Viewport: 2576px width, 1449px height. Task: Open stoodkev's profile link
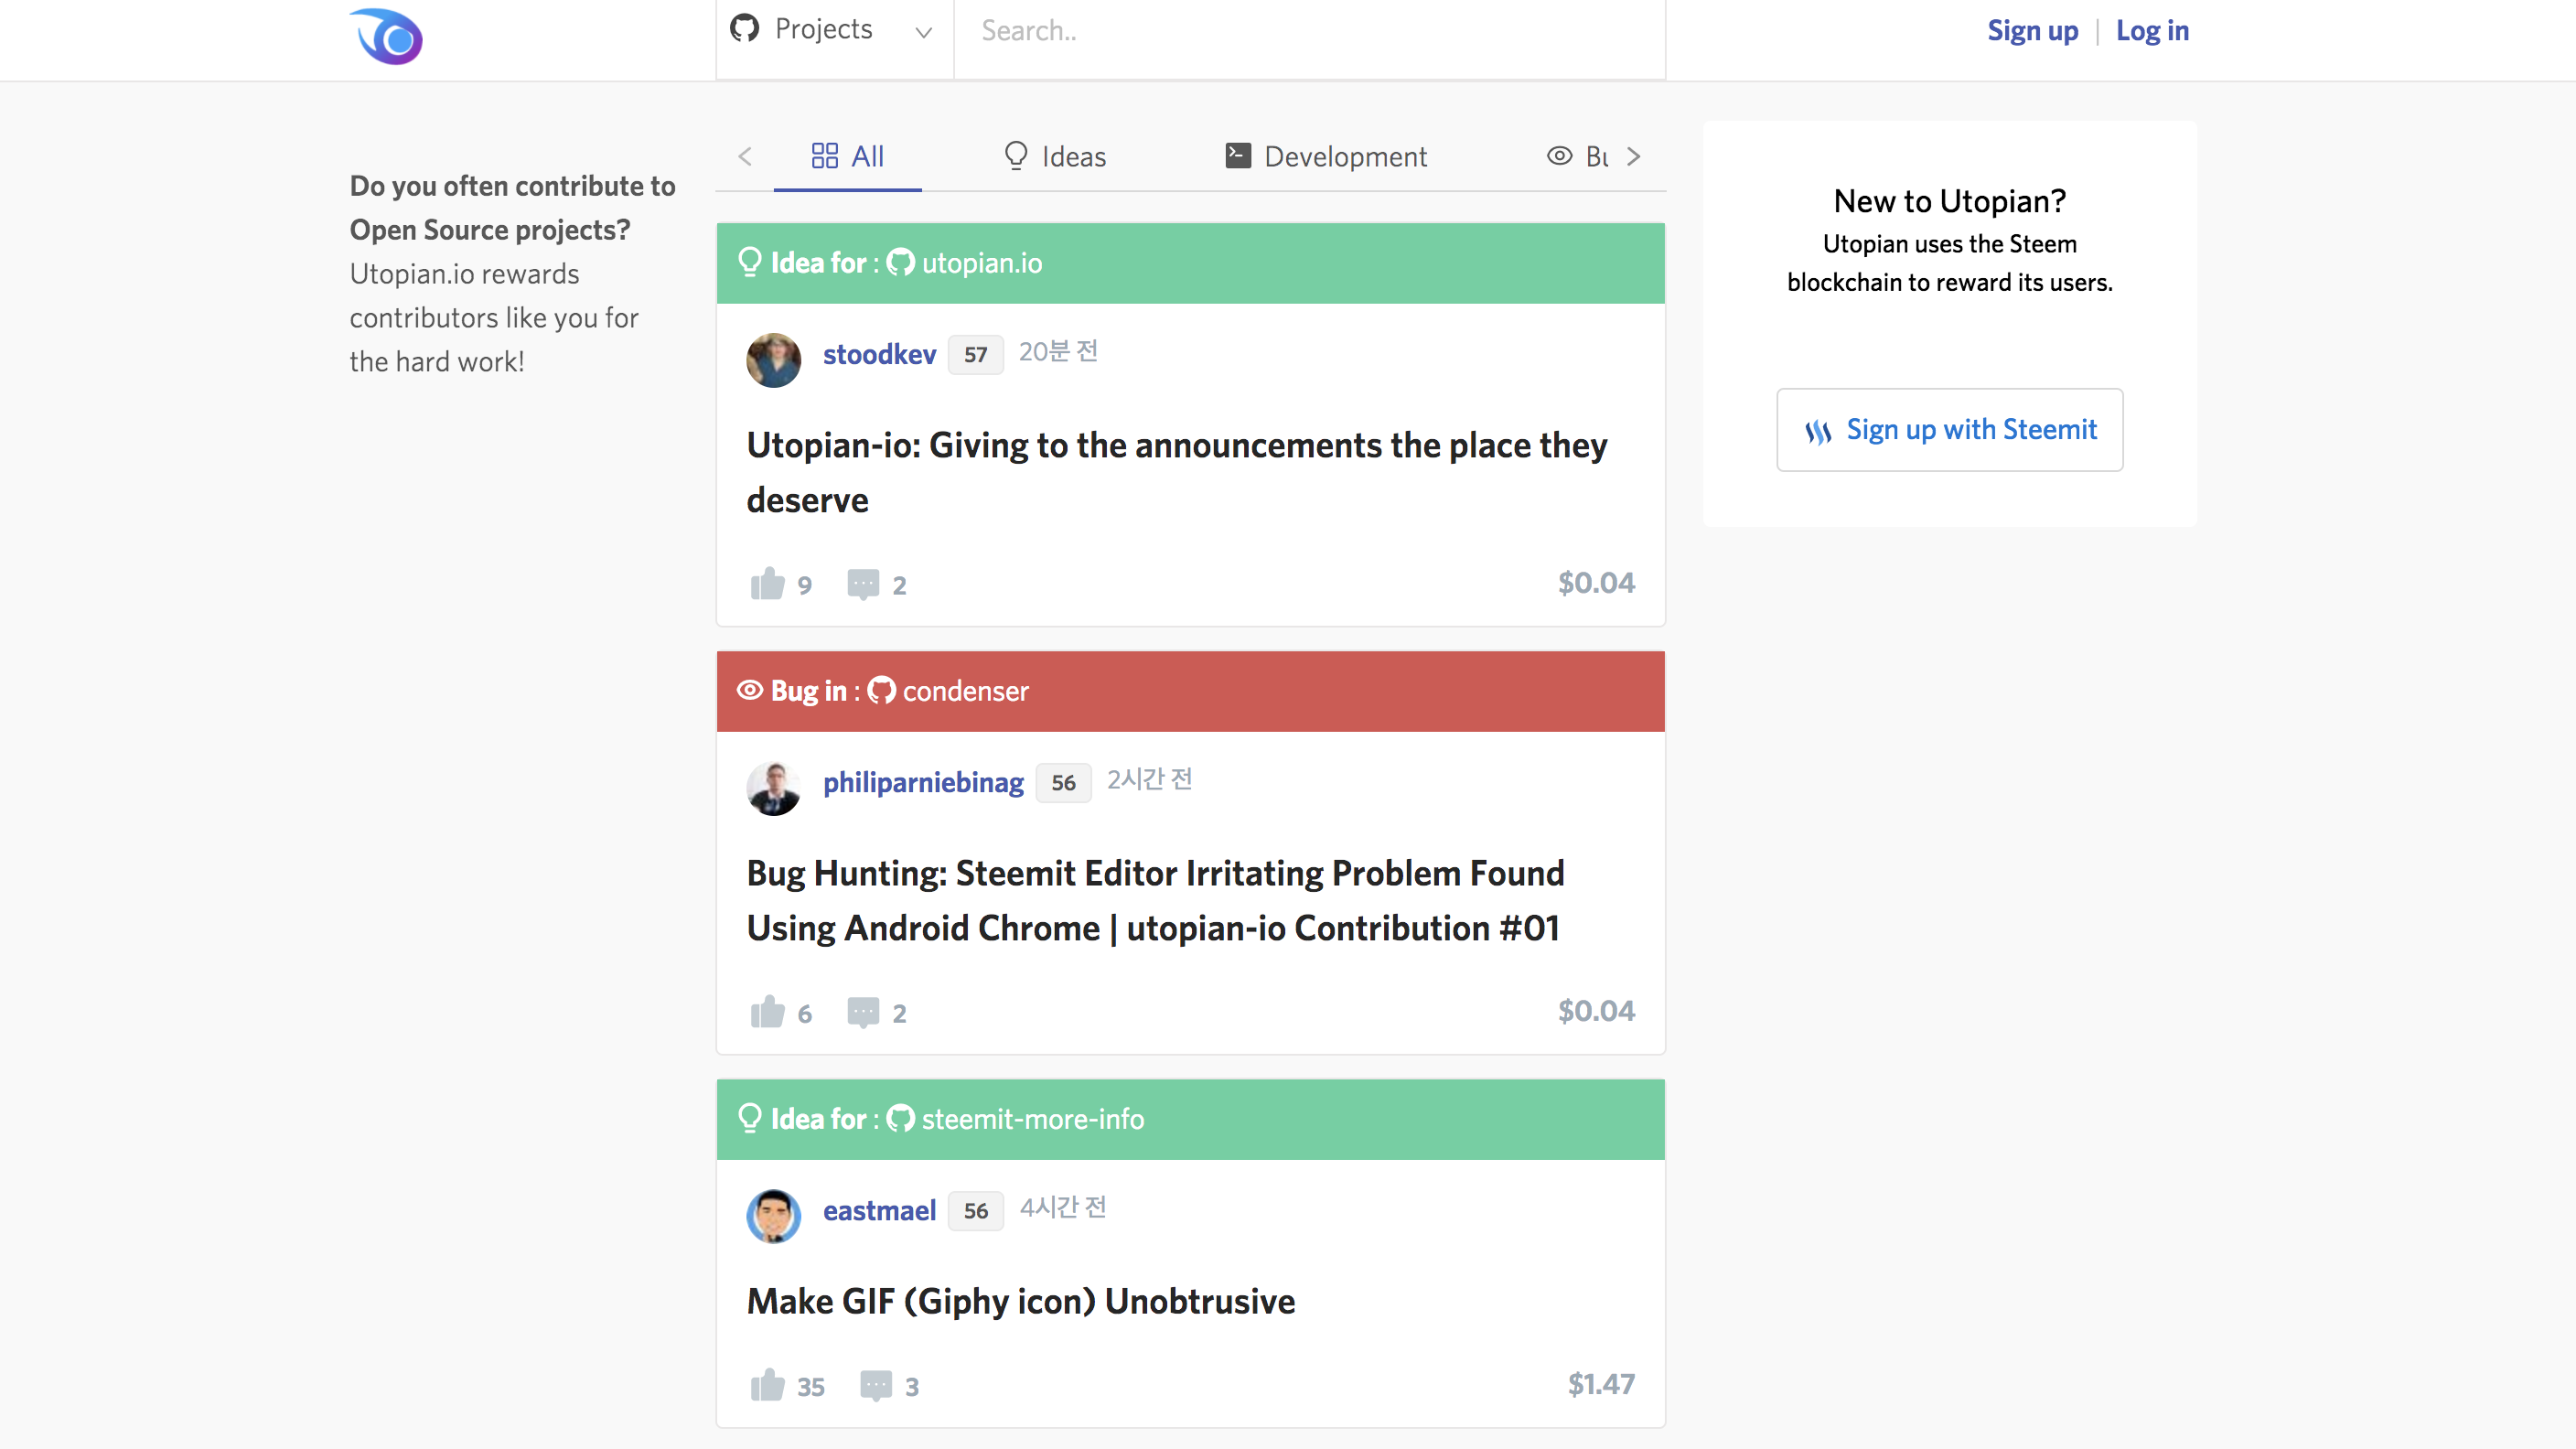[879, 354]
